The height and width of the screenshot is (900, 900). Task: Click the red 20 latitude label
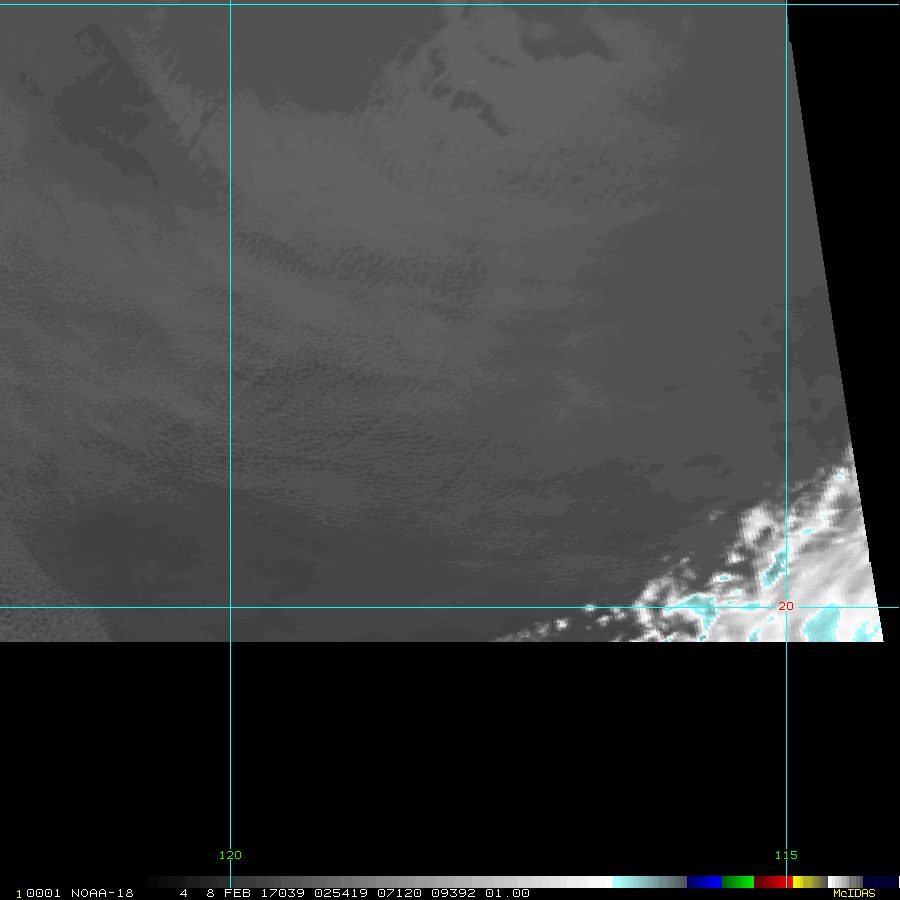[x=785, y=606]
